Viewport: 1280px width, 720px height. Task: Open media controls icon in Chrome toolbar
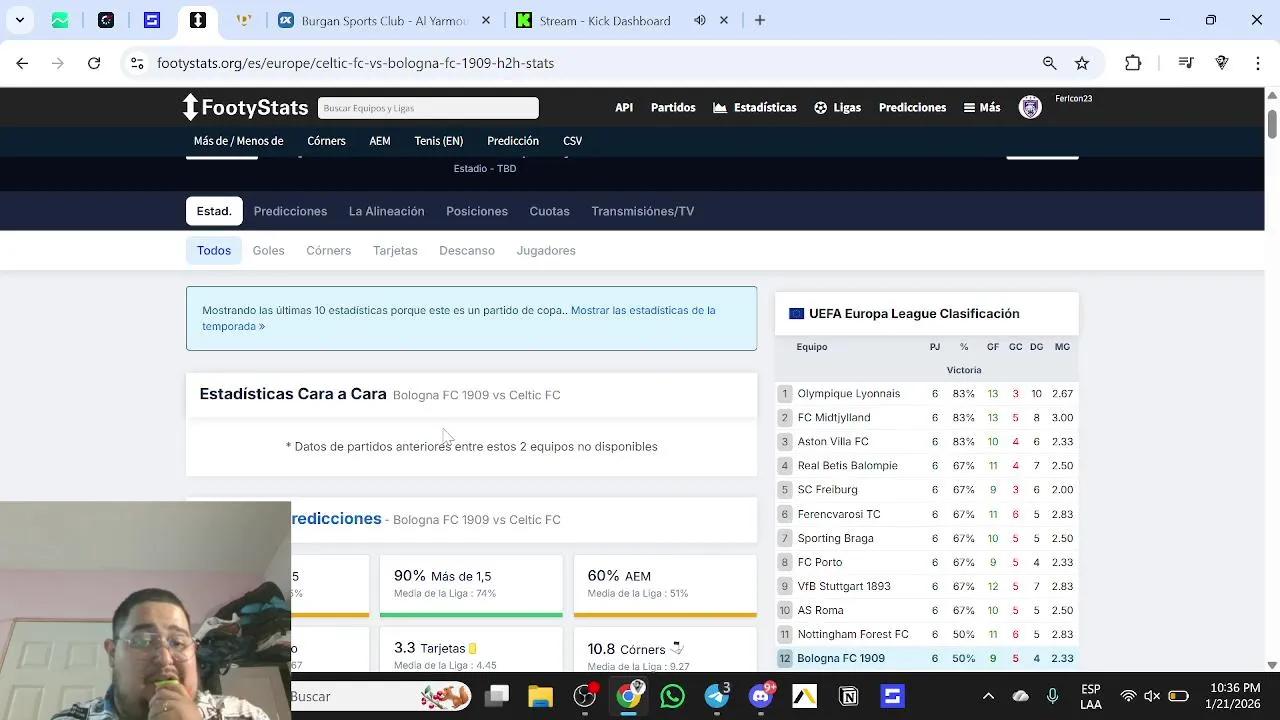1186,63
